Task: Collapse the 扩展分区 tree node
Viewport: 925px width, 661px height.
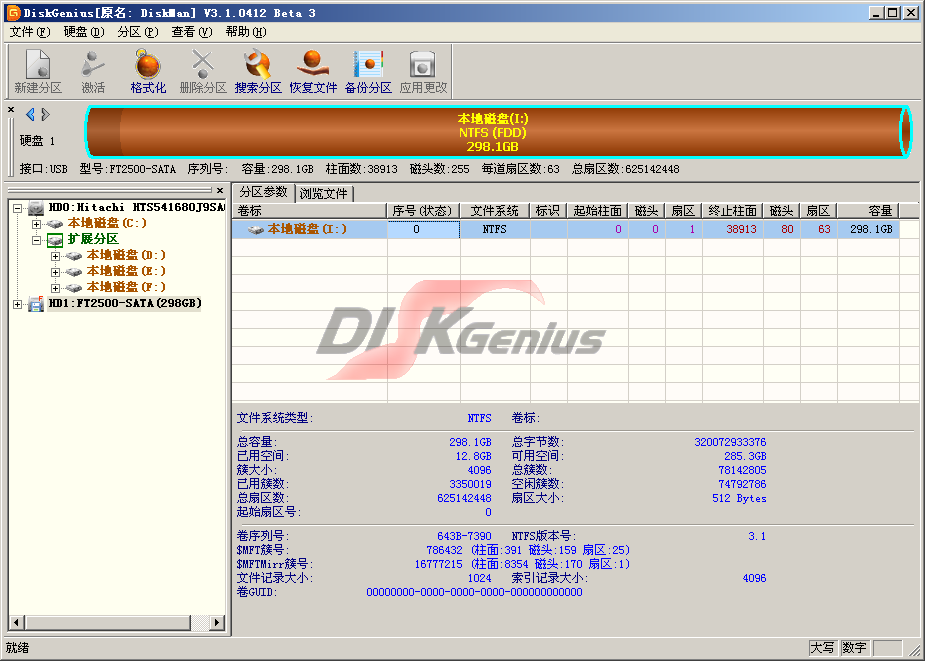Action: 37,240
